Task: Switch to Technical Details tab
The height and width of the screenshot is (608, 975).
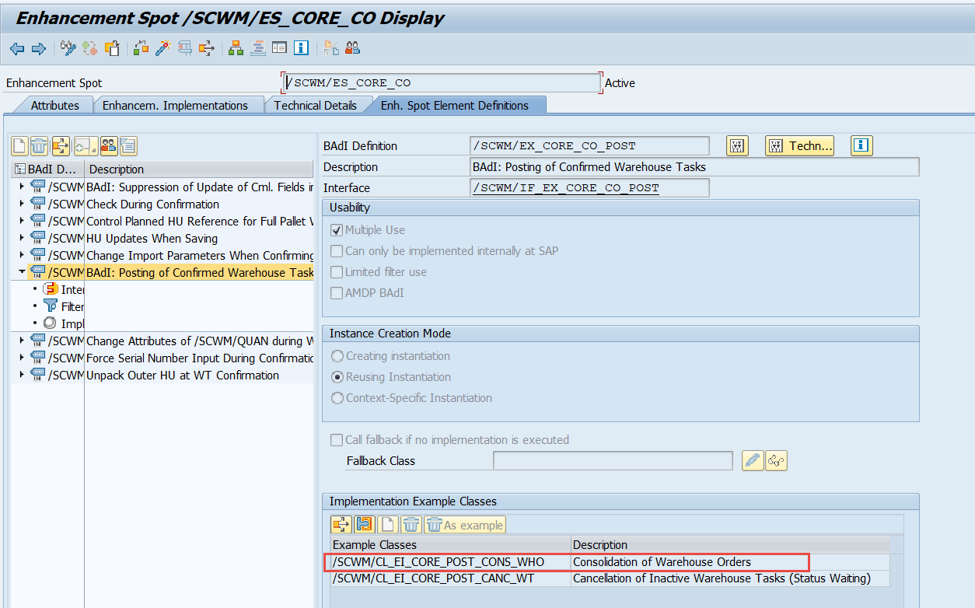Action: pyautogui.click(x=315, y=105)
